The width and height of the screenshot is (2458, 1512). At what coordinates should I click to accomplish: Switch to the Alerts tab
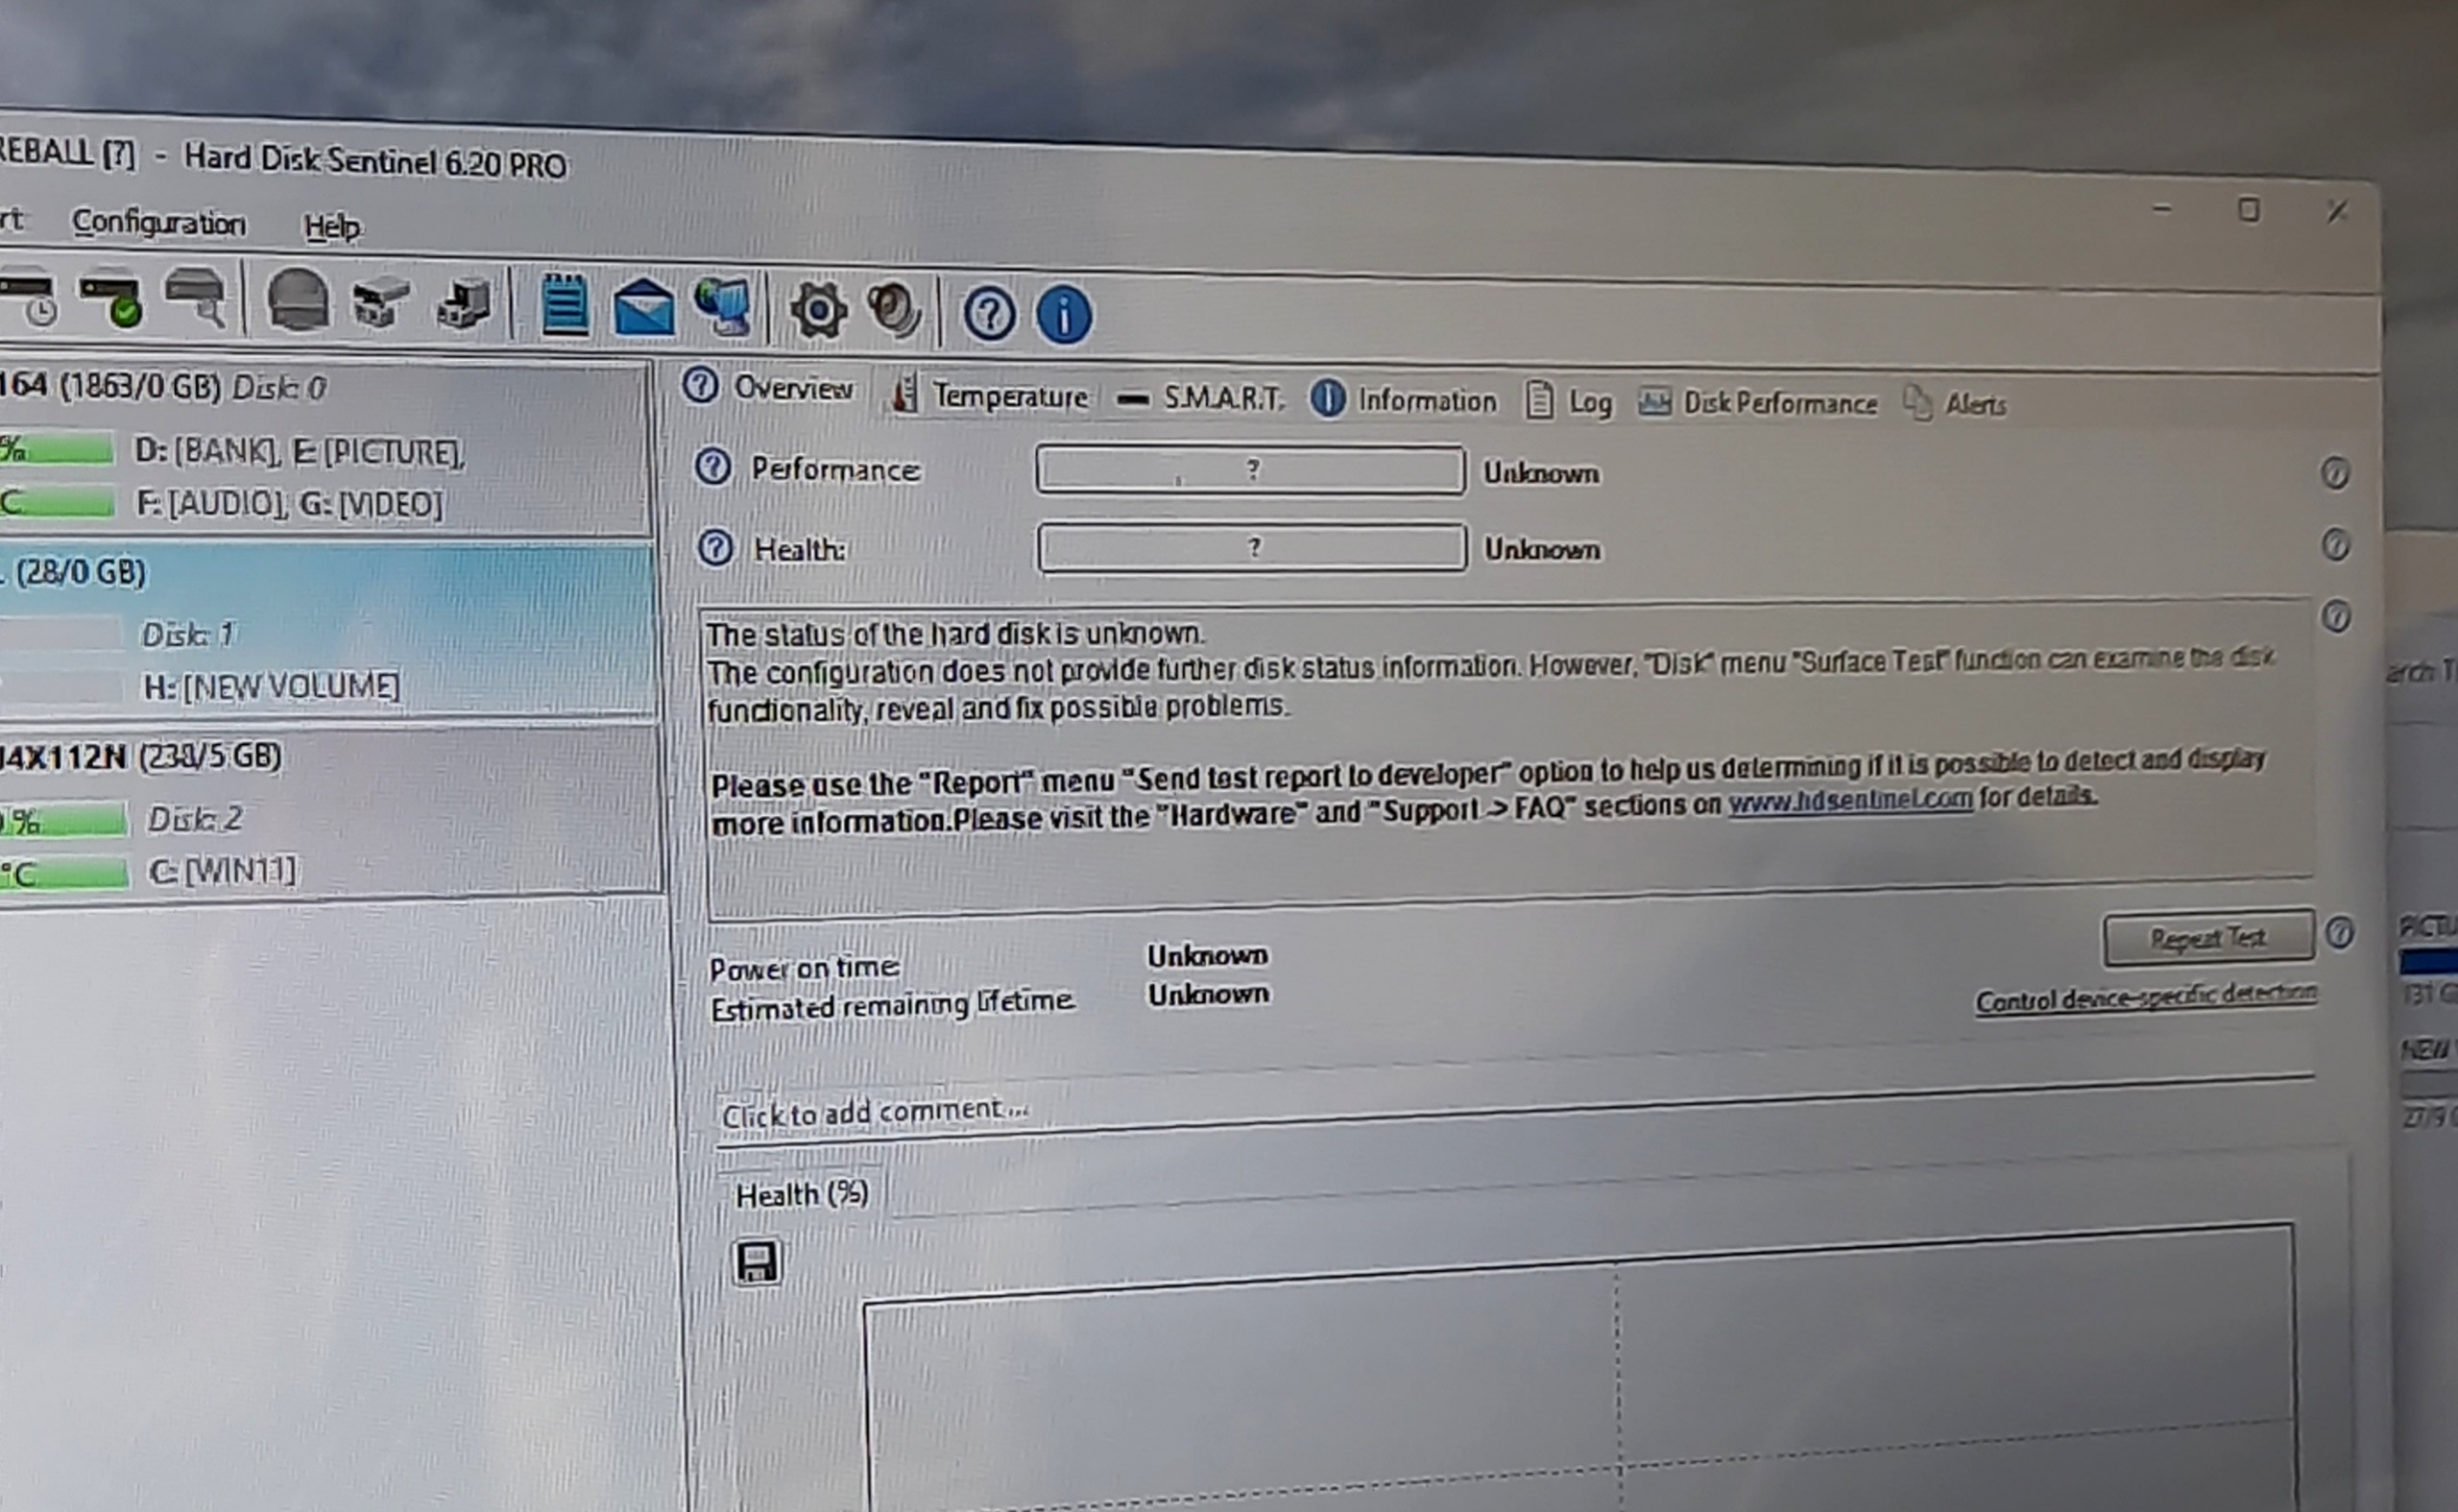click(x=1955, y=404)
